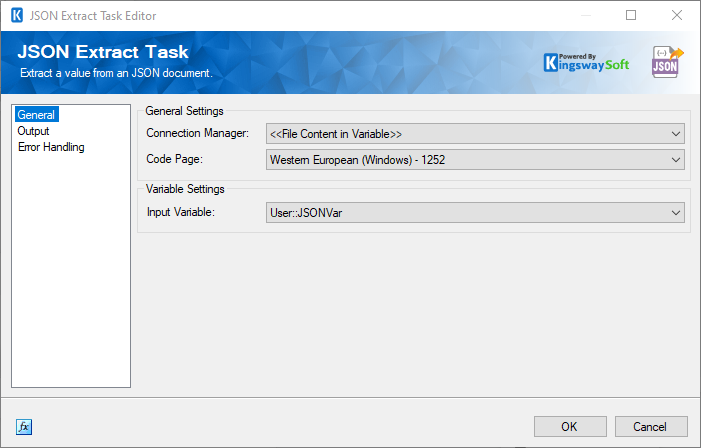Click the Cancel button
This screenshot has height=448, width=701.
point(651,427)
